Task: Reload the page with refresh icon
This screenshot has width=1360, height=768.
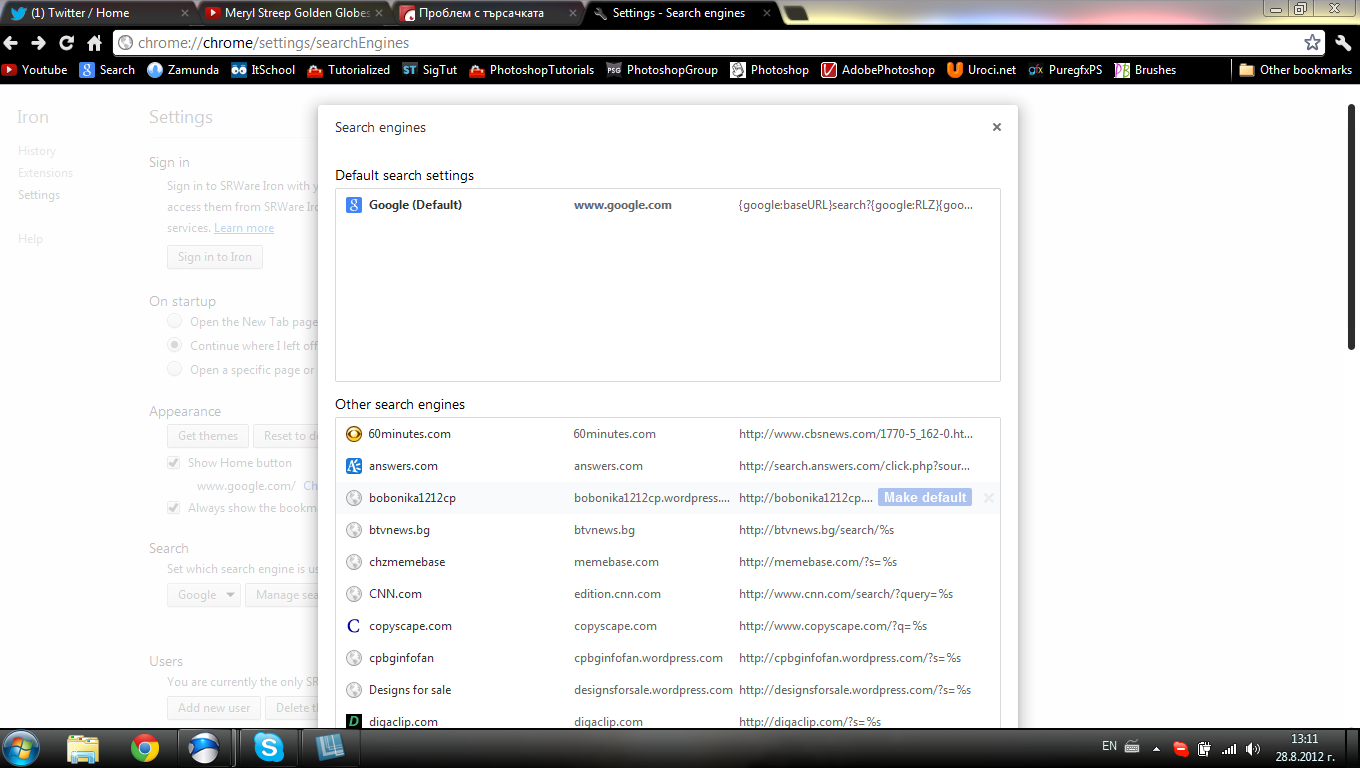Action: (66, 43)
